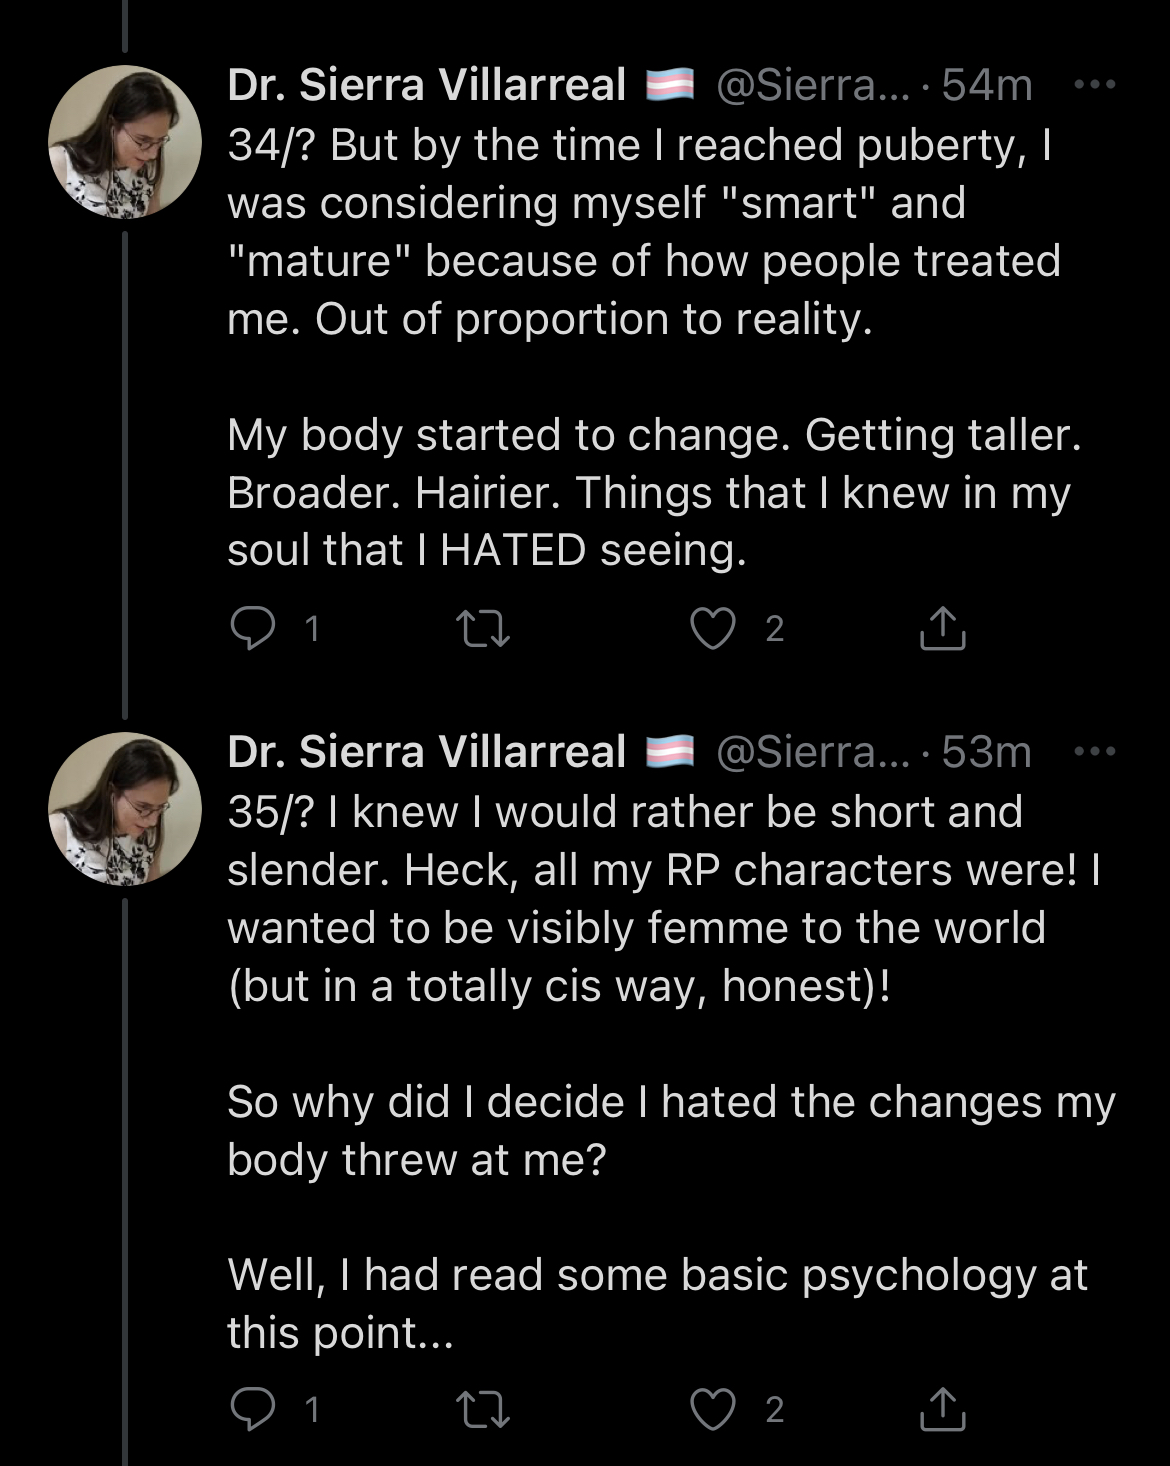The height and width of the screenshot is (1466, 1170).
Task: Share the 34/? tweet
Action: point(942,629)
